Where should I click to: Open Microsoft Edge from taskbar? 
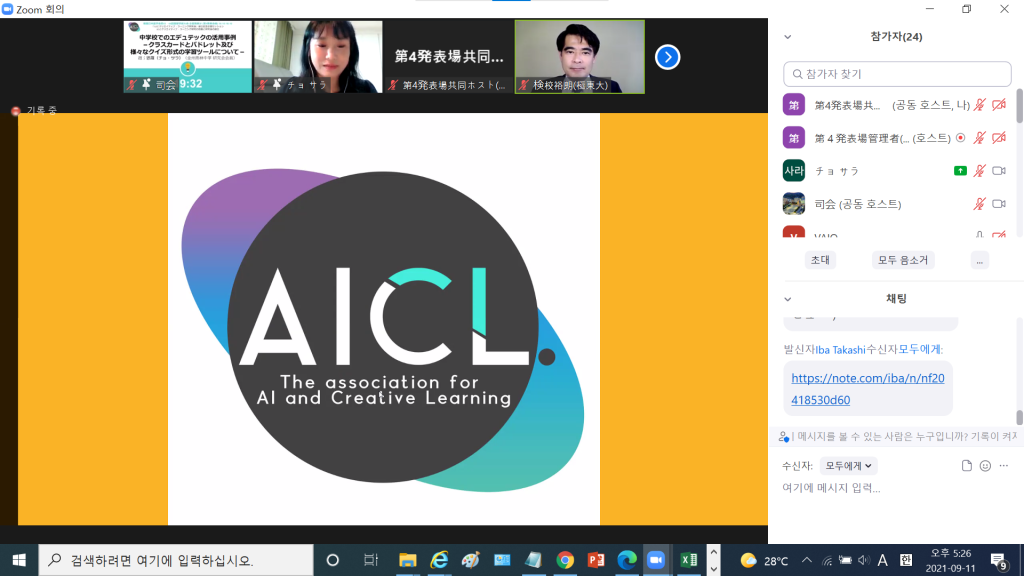(x=627, y=560)
